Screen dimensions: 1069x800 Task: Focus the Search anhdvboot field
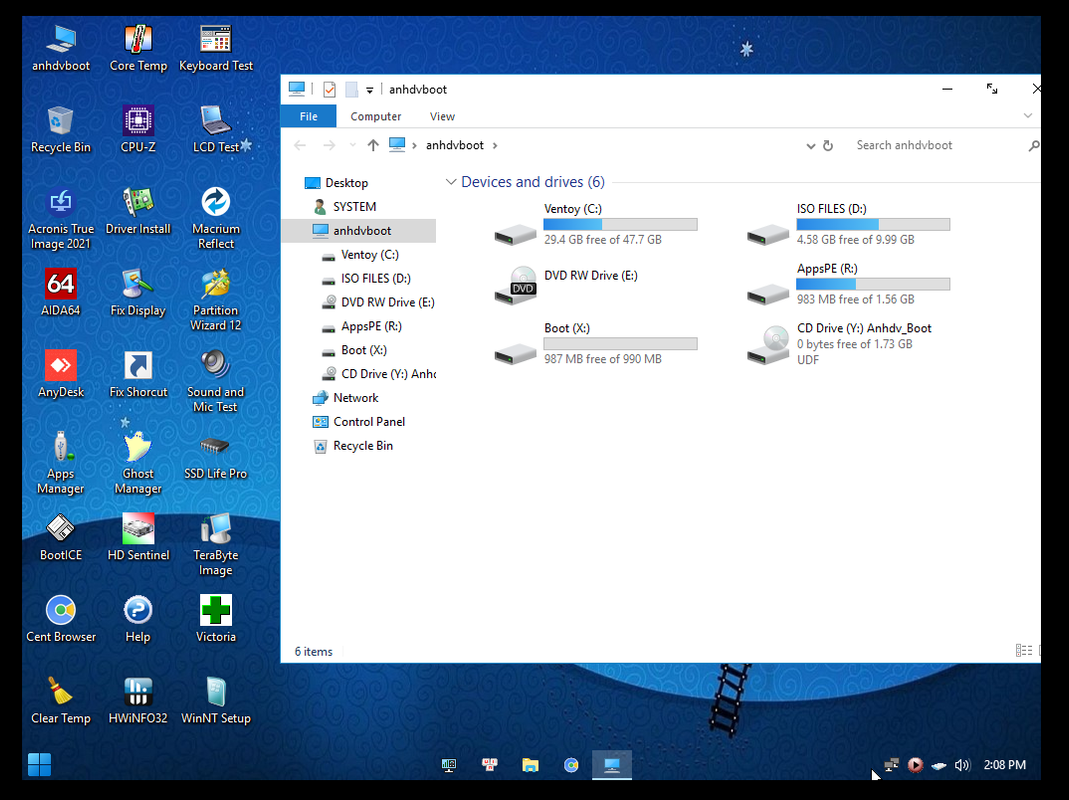click(x=937, y=145)
